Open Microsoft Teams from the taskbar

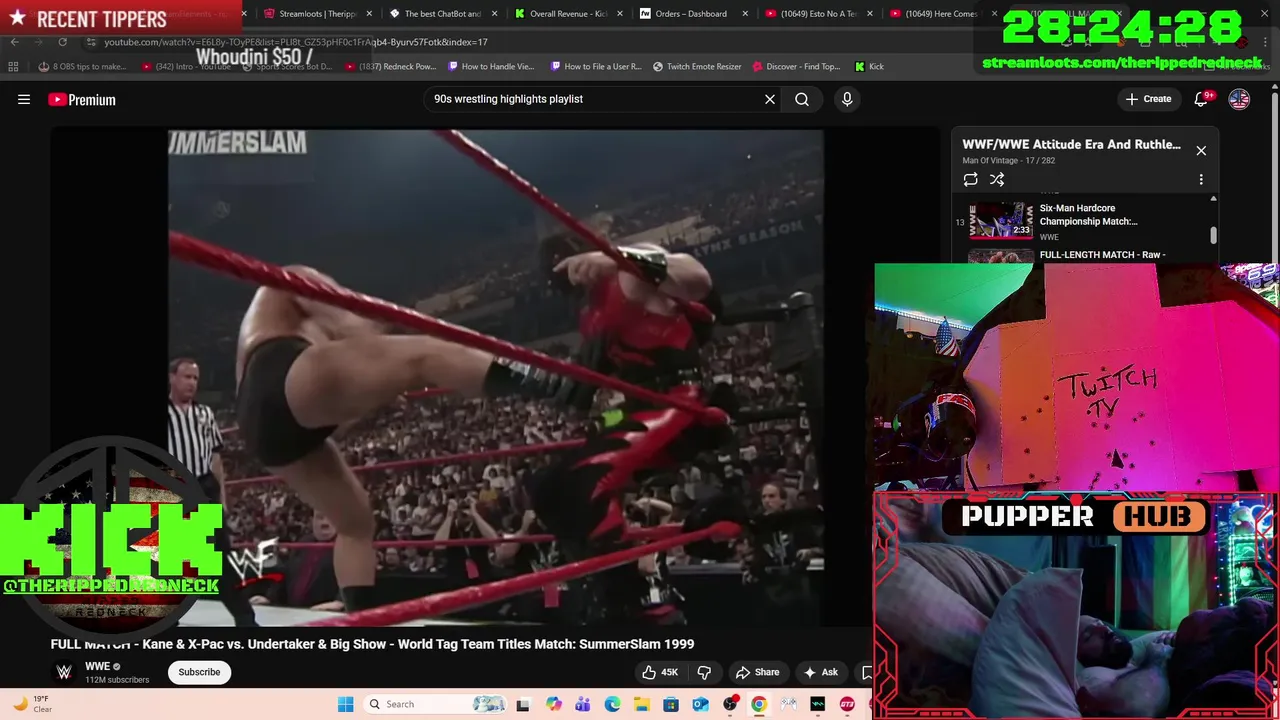point(583,704)
